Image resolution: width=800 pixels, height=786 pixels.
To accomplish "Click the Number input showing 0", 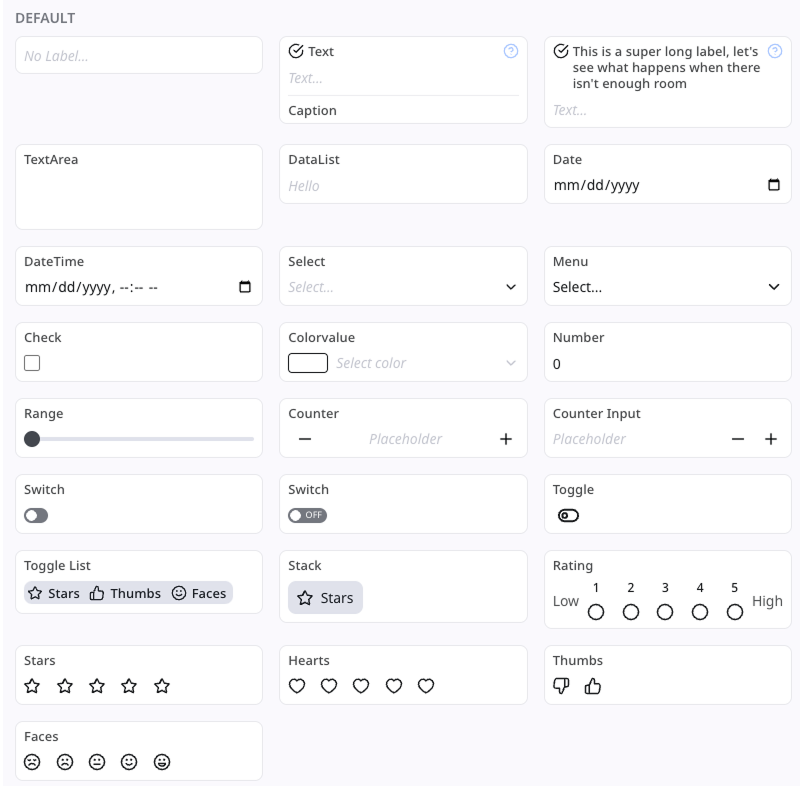I will [x=667, y=364].
